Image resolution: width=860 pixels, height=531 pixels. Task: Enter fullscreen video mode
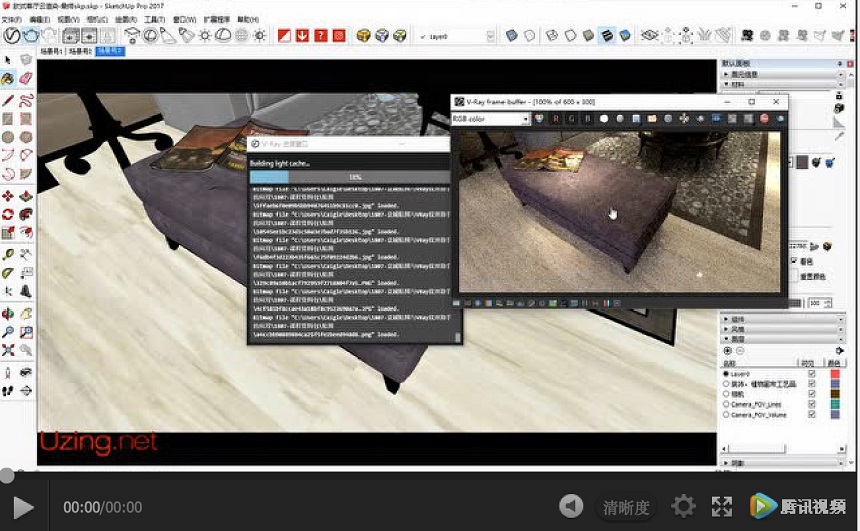[x=721, y=506]
